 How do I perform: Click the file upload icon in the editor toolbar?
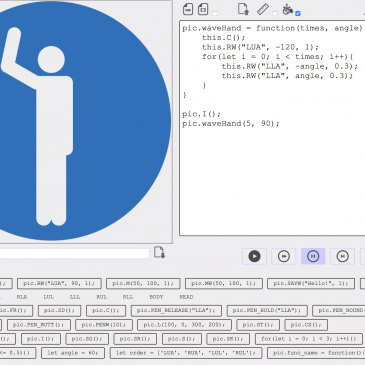point(243,9)
